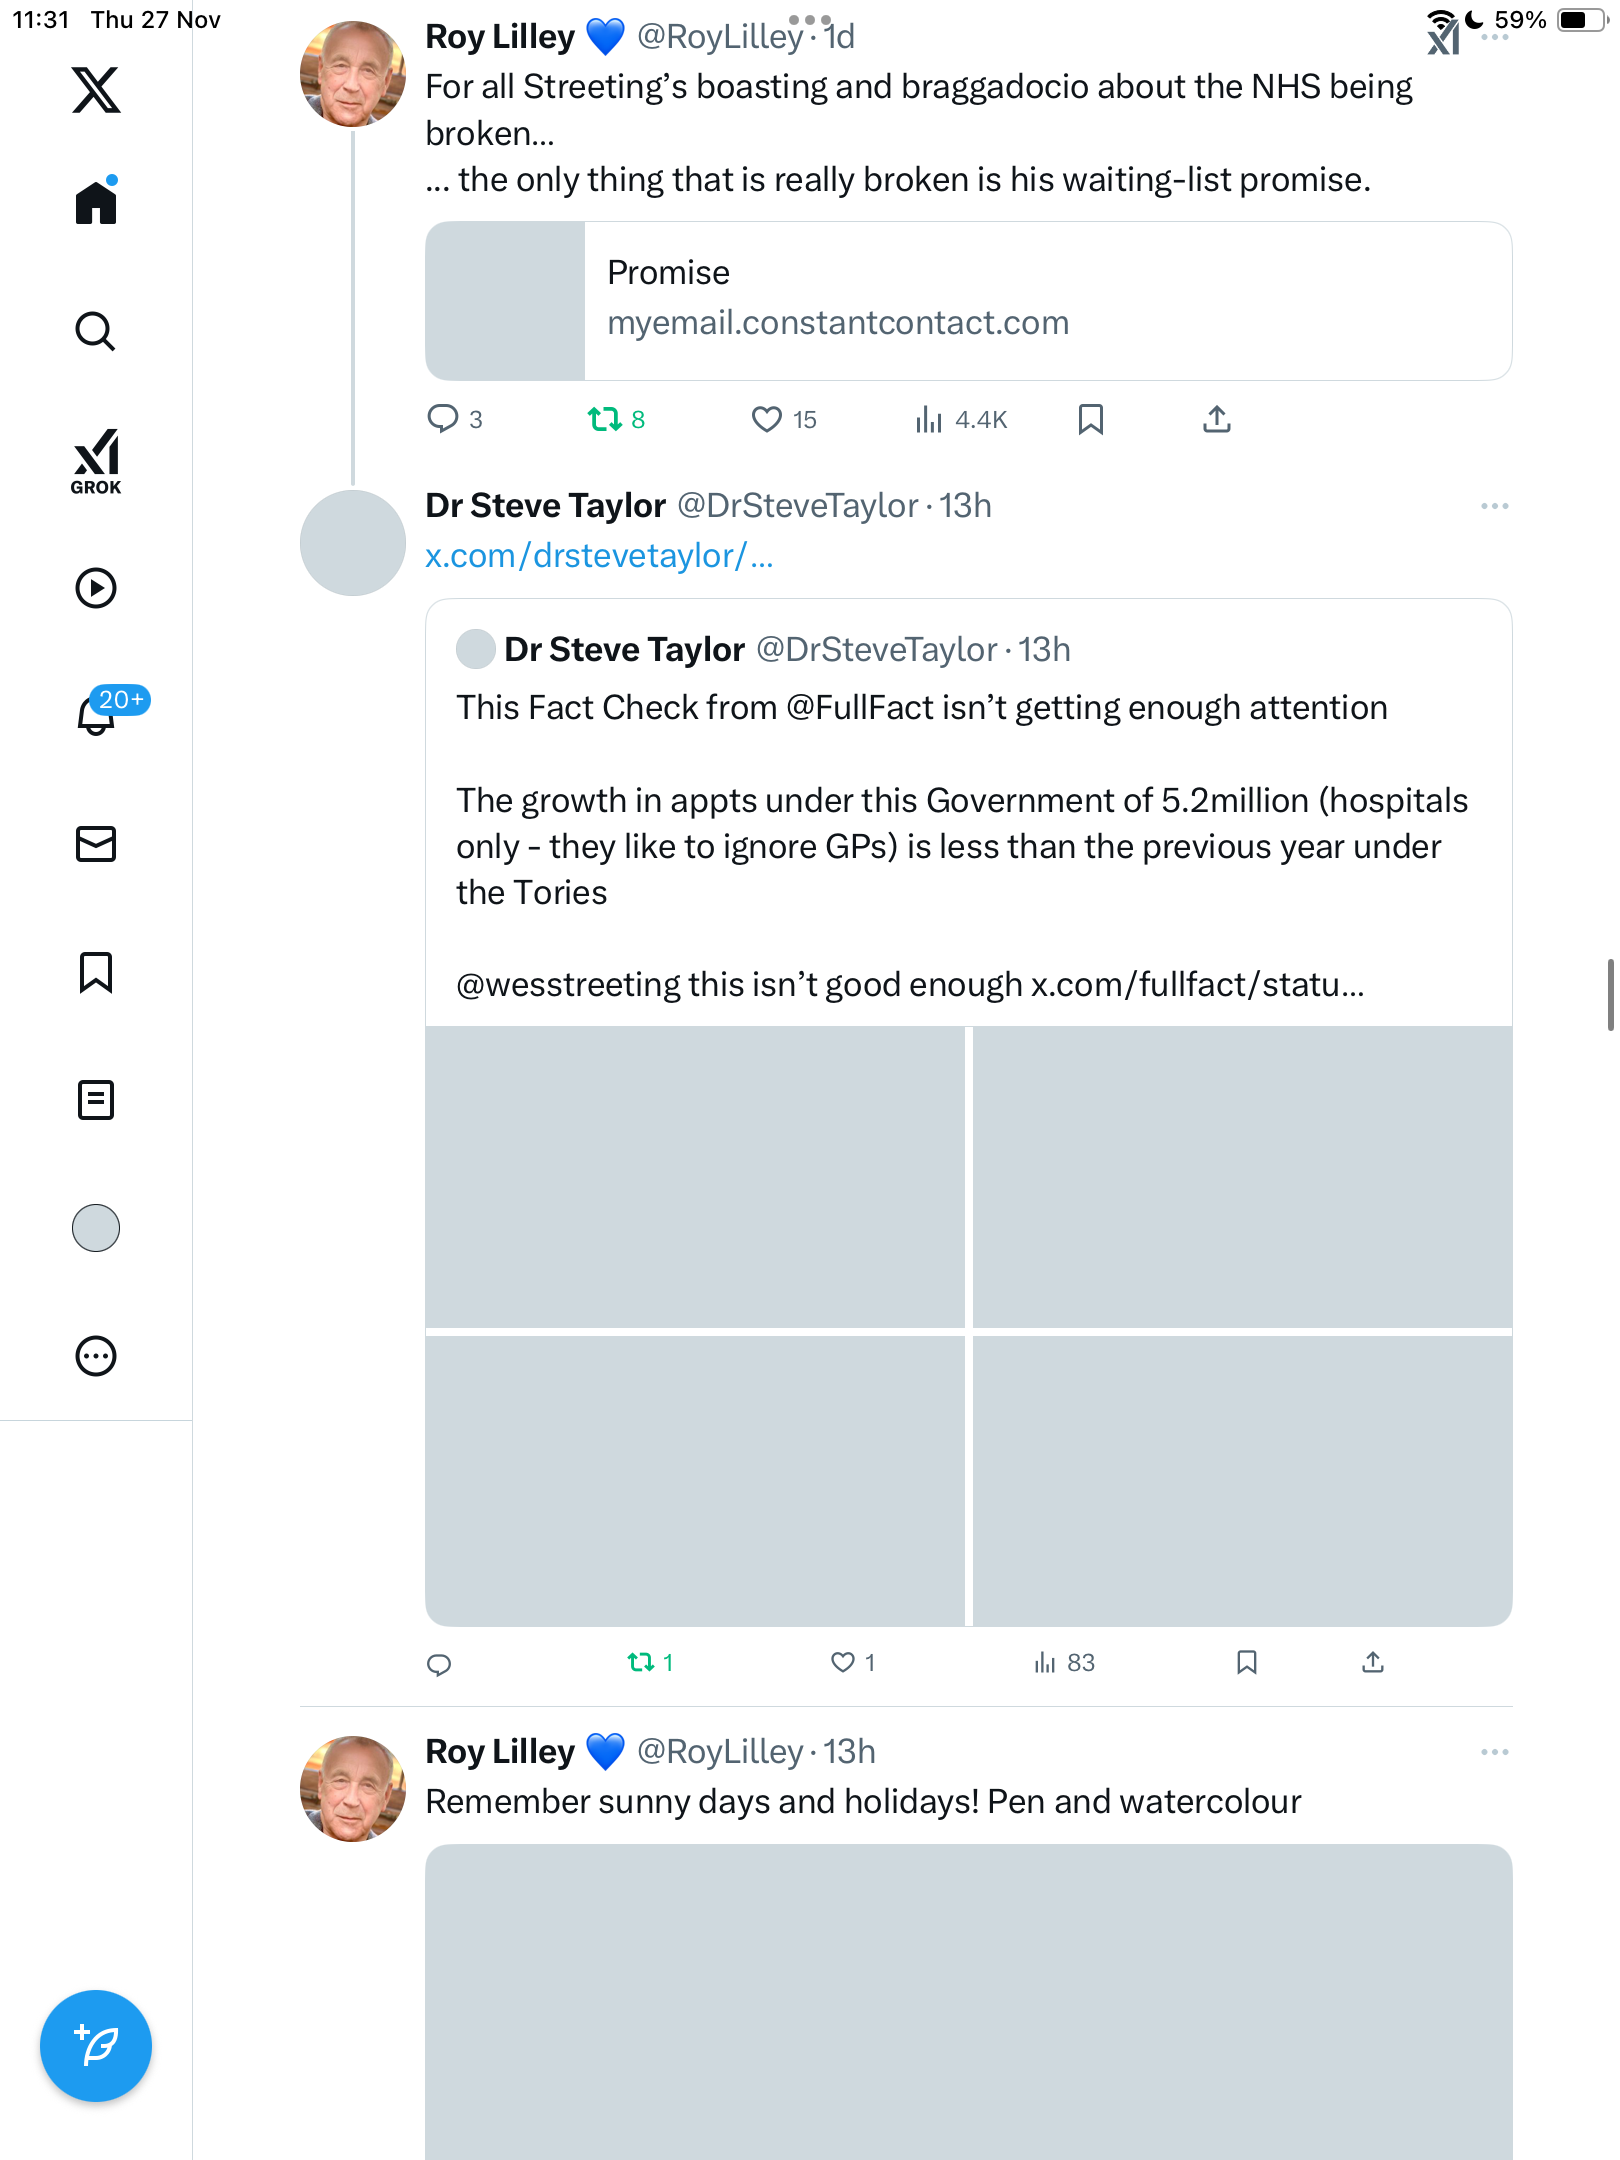Image resolution: width=1620 pixels, height=2160 pixels.
Task: Open the video tab in sidebar
Action: click(96, 588)
